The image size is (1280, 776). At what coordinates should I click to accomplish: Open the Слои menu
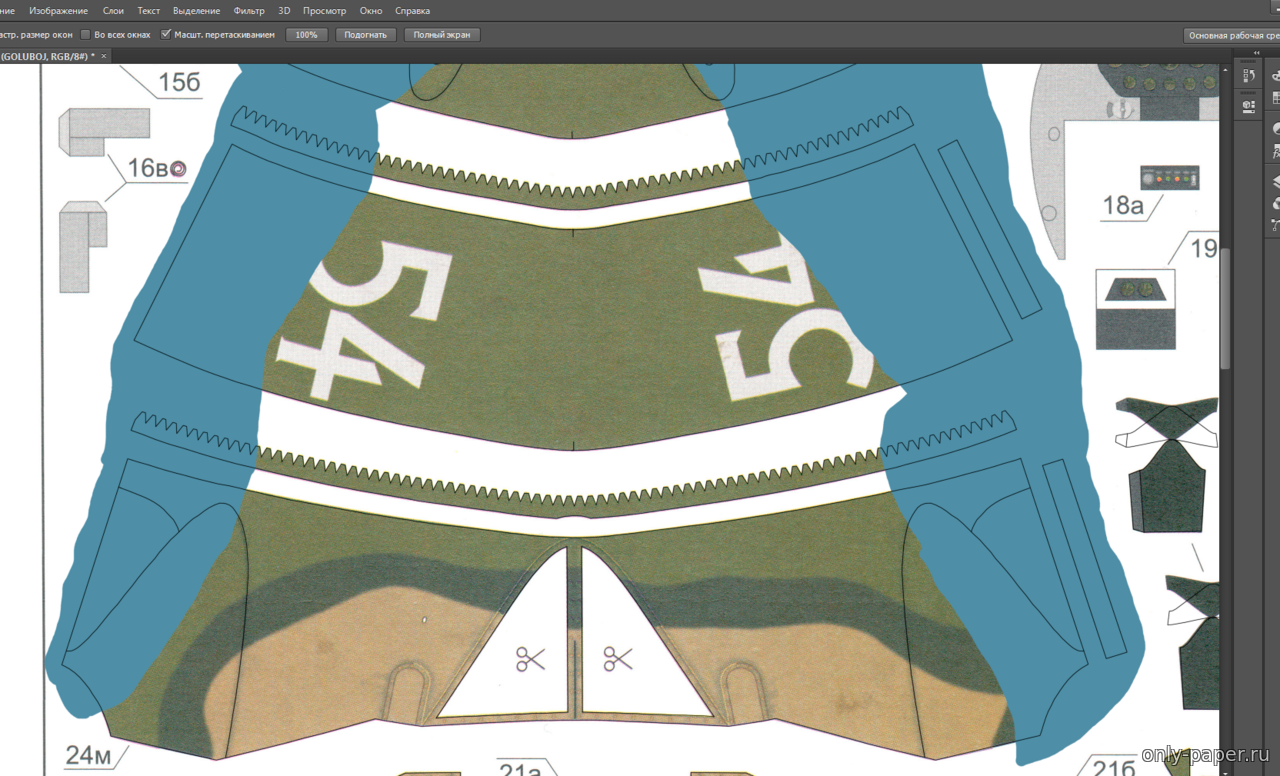point(113,11)
